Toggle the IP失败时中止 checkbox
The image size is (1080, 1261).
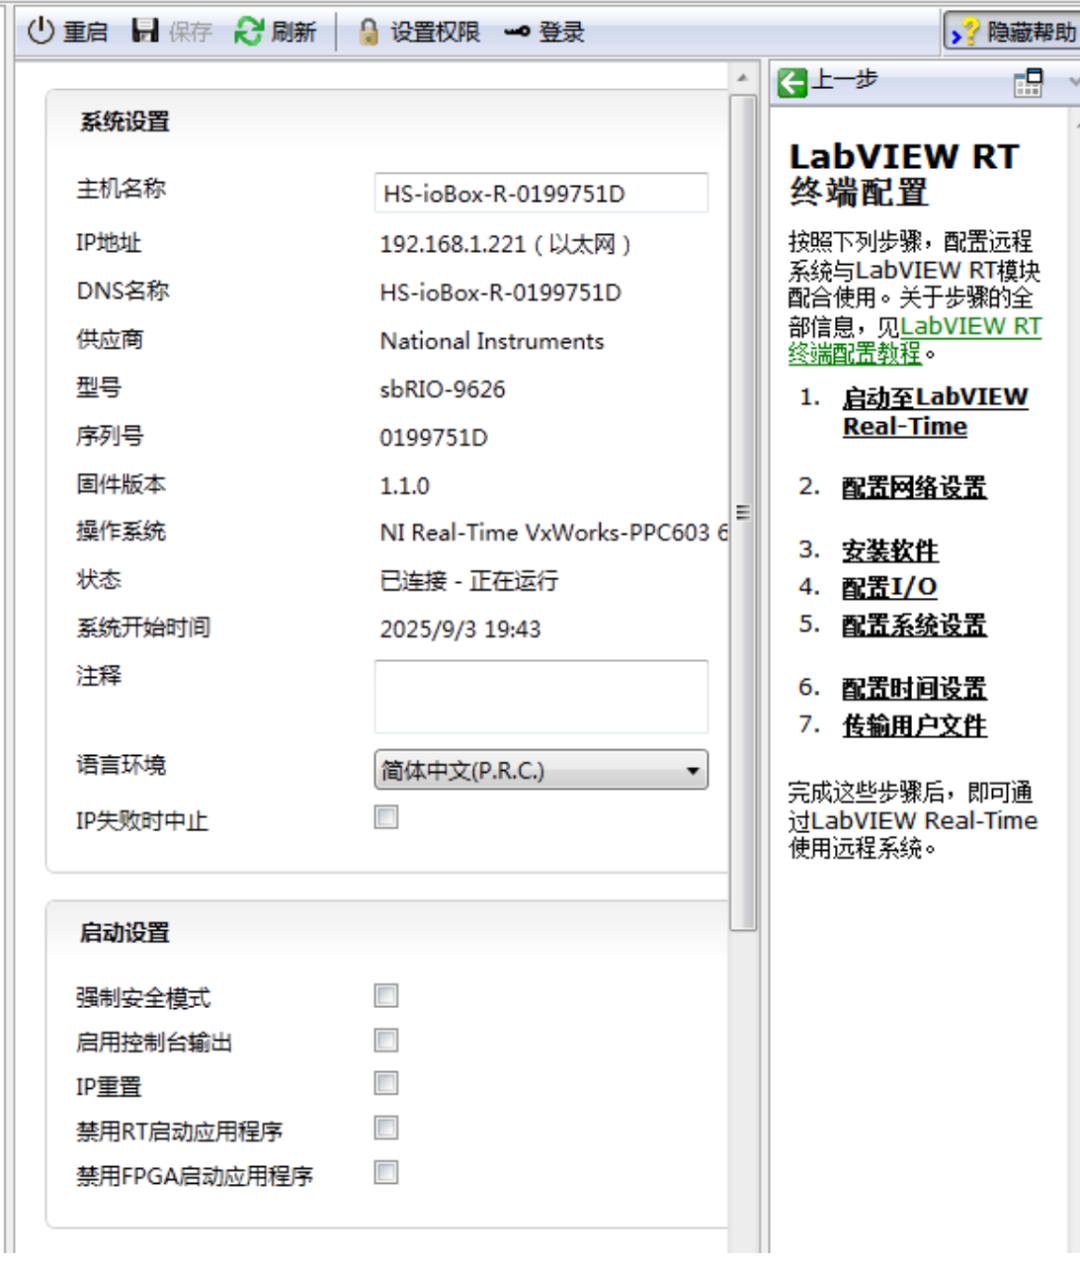[x=386, y=817]
